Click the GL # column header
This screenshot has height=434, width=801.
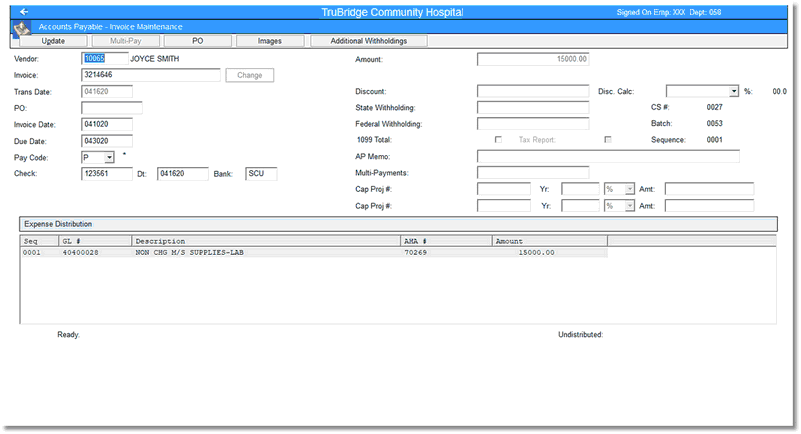coord(95,241)
